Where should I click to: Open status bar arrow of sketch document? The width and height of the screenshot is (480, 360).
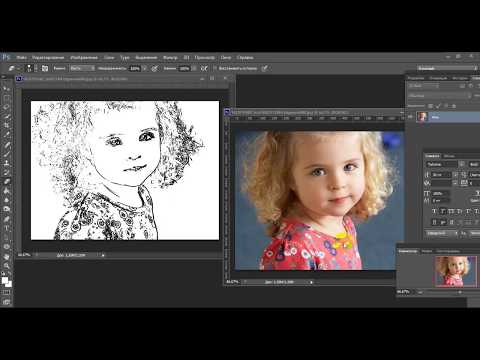point(103,255)
